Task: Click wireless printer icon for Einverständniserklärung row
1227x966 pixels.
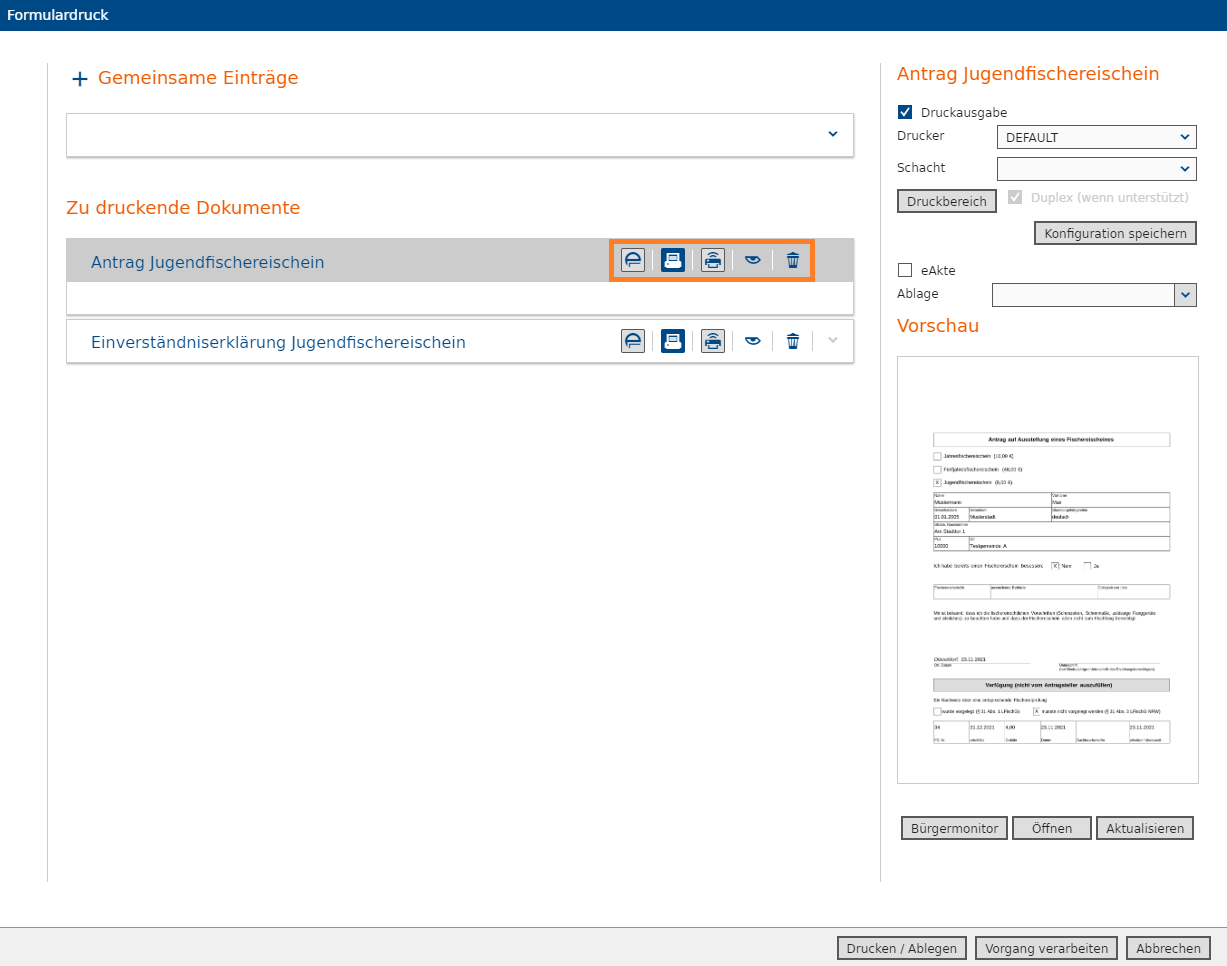Action: (713, 341)
